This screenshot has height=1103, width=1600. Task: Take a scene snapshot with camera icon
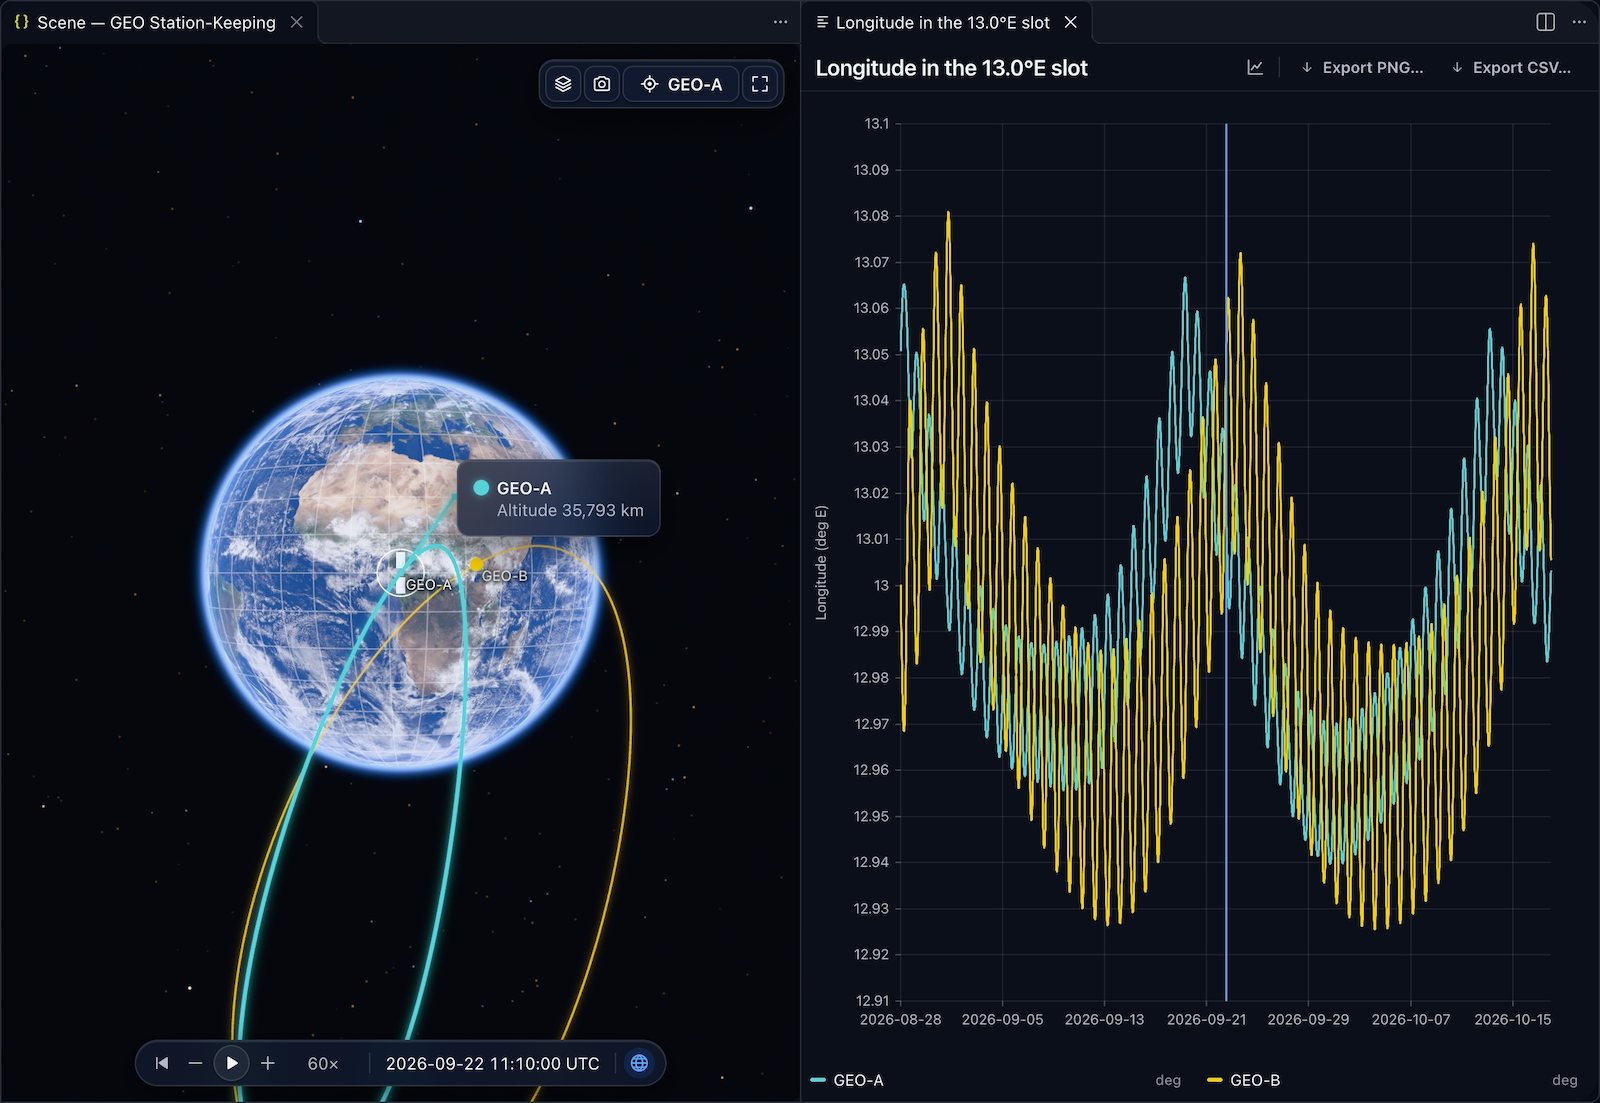(602, 84)
